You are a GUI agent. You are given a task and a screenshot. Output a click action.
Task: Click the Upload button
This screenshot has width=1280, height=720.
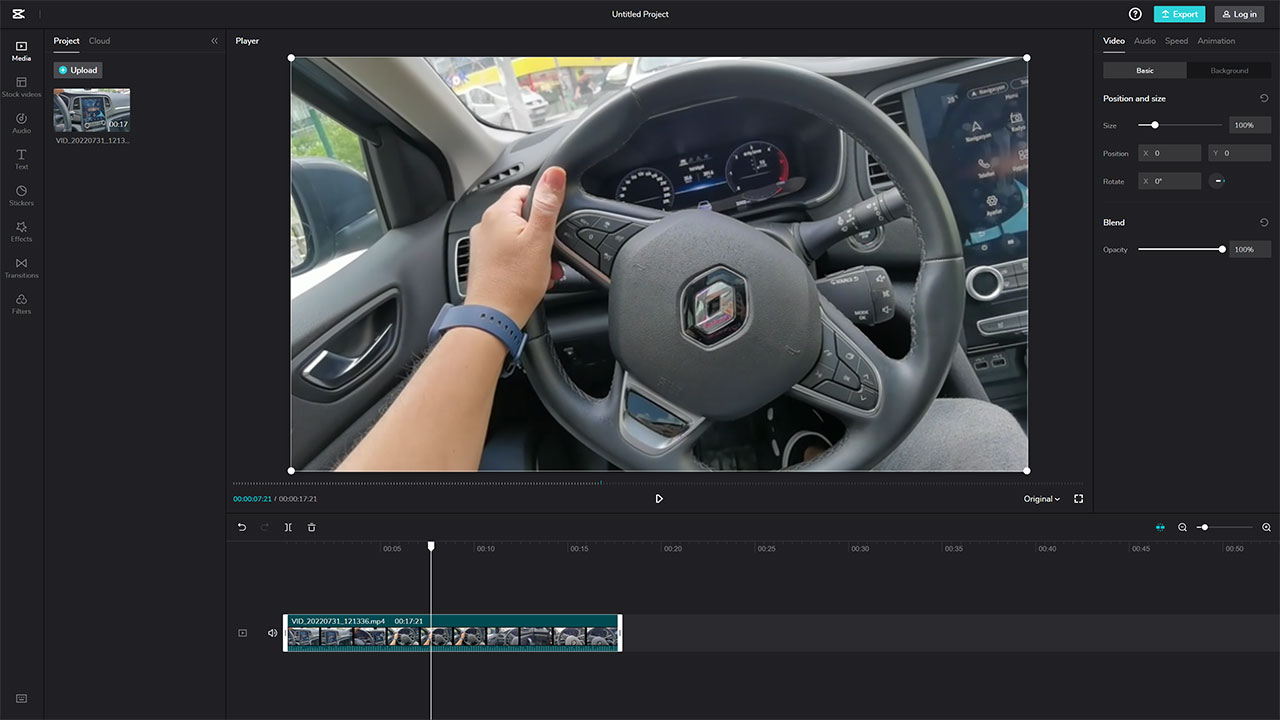tap(78, 70)
